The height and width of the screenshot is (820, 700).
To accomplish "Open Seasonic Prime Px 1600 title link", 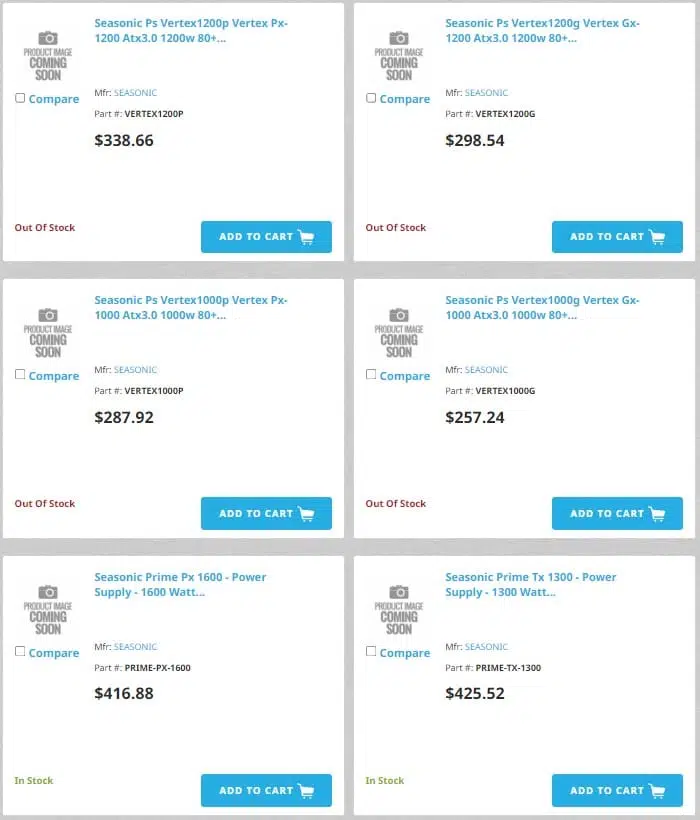I will (x=180, y=585).
